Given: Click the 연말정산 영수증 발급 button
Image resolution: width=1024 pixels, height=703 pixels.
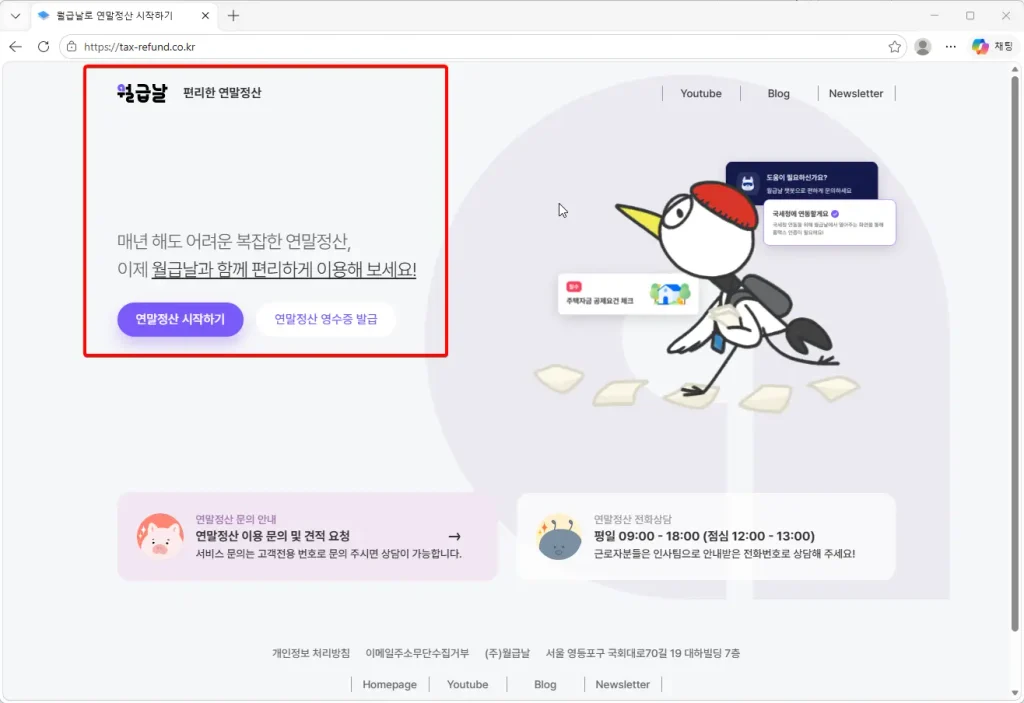Looking at the screenshot, I should [x=325, y=319].
